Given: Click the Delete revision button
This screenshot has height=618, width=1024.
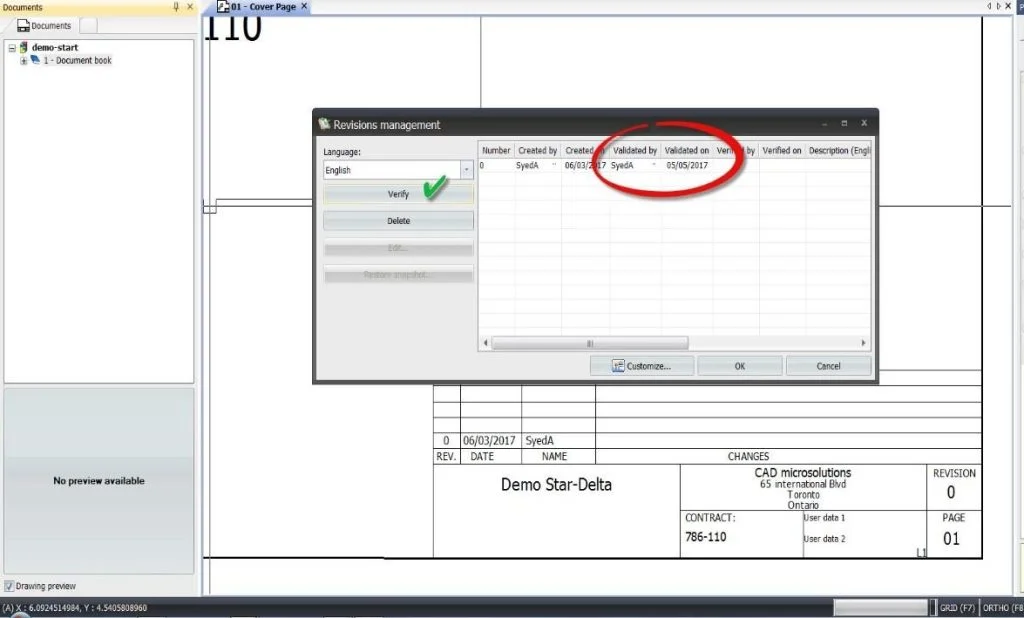Looking at the screenshot, I should click(x=398, y=221).
